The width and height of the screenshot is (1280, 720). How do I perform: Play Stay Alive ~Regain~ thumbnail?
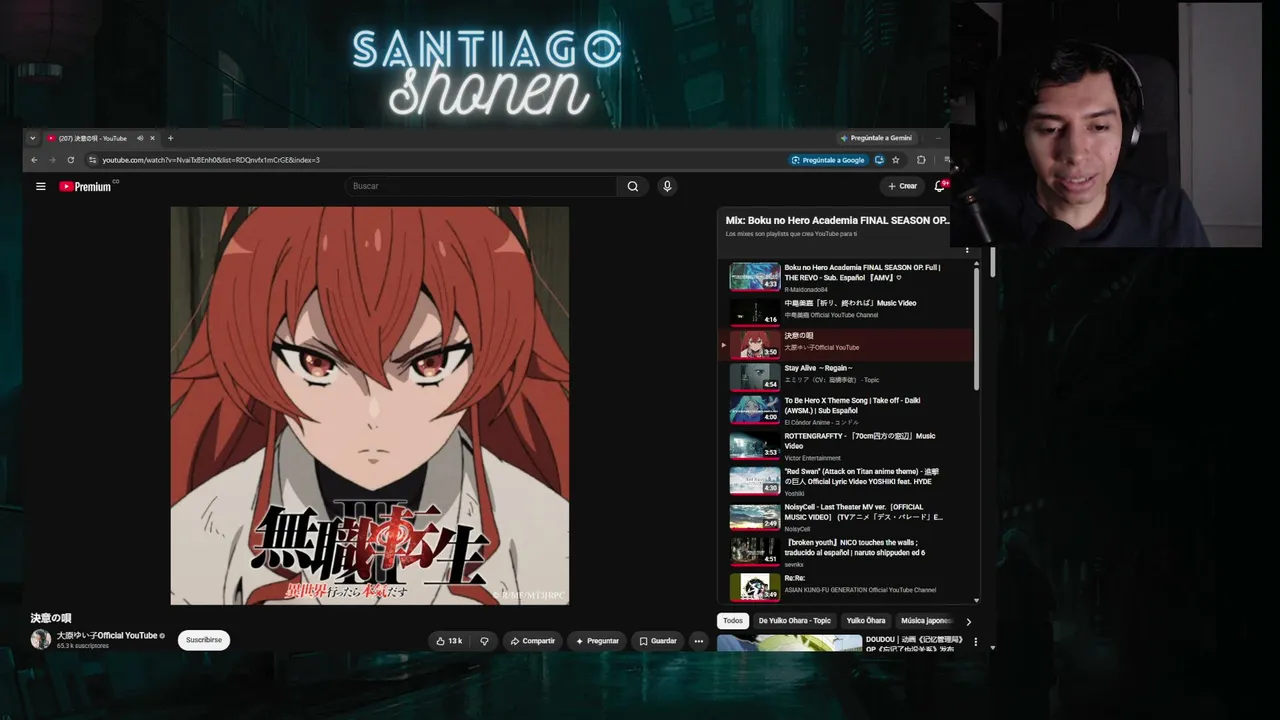click(x=754, y=377)
